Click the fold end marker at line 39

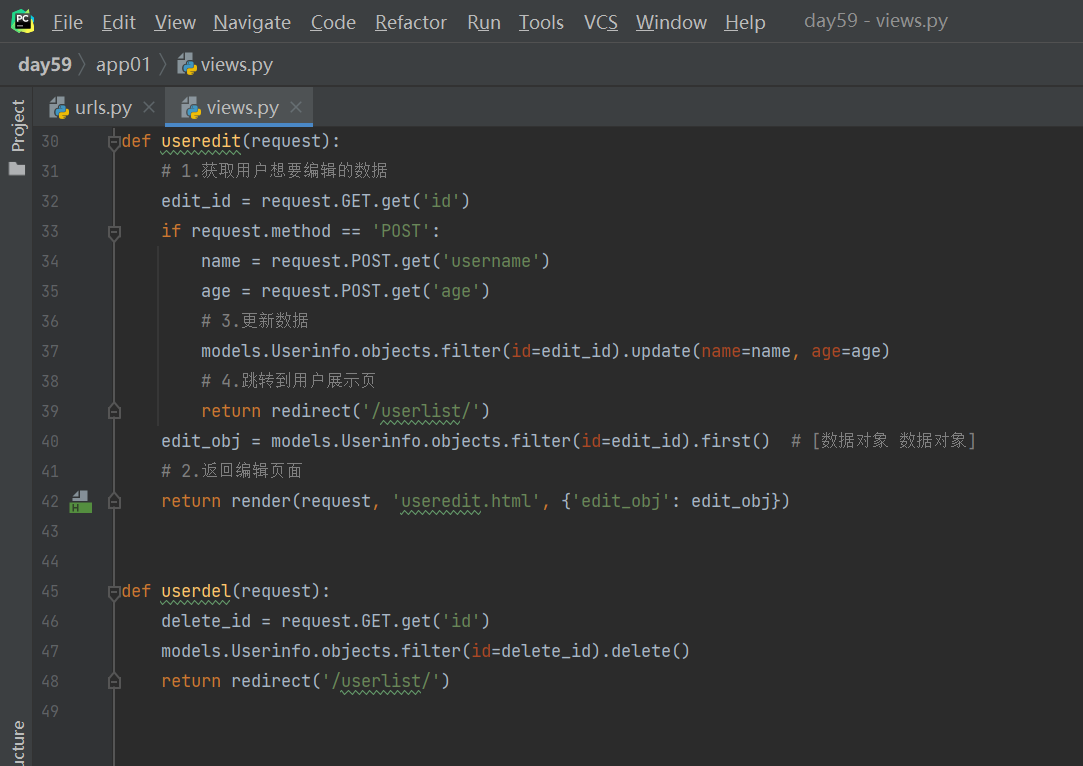coord(114,411)
